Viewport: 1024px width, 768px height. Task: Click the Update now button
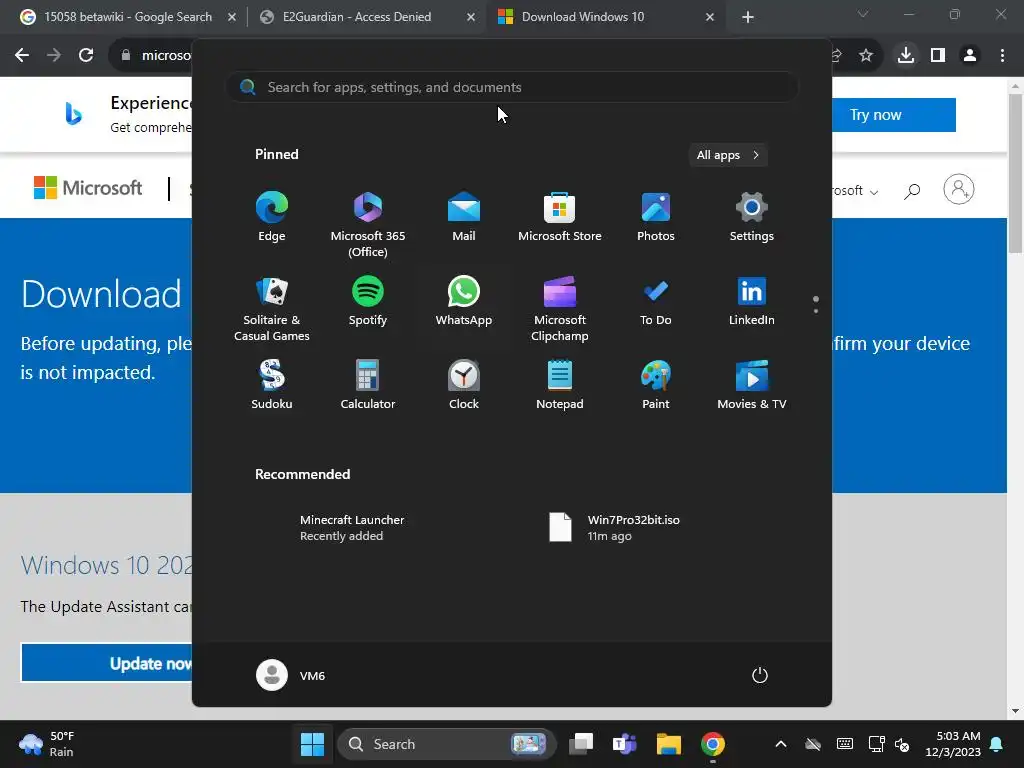click(107, 663)
